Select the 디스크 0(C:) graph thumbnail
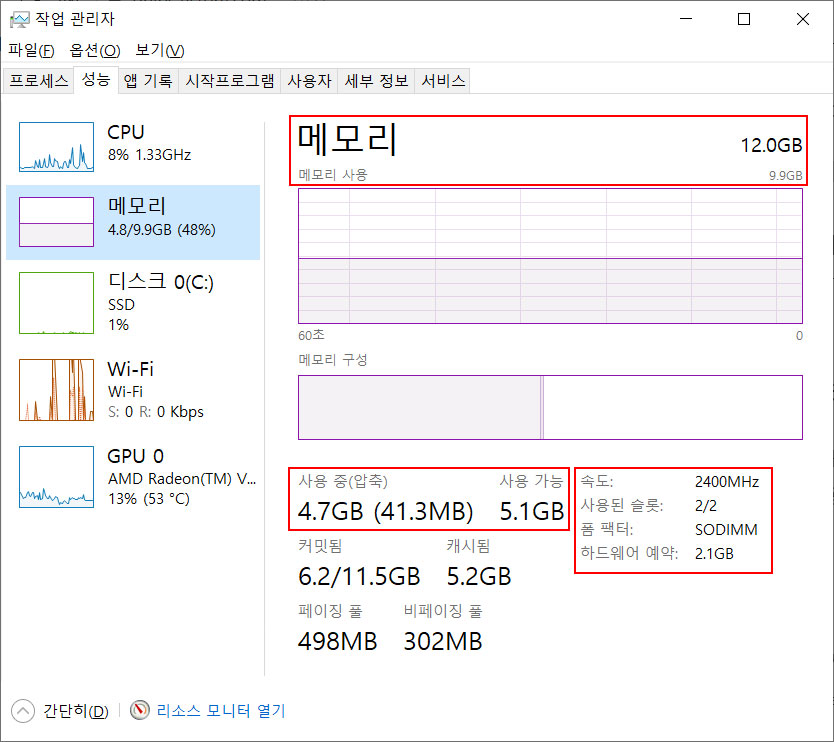Viewport: 834px width, 742px height. (x=56, y=303)
